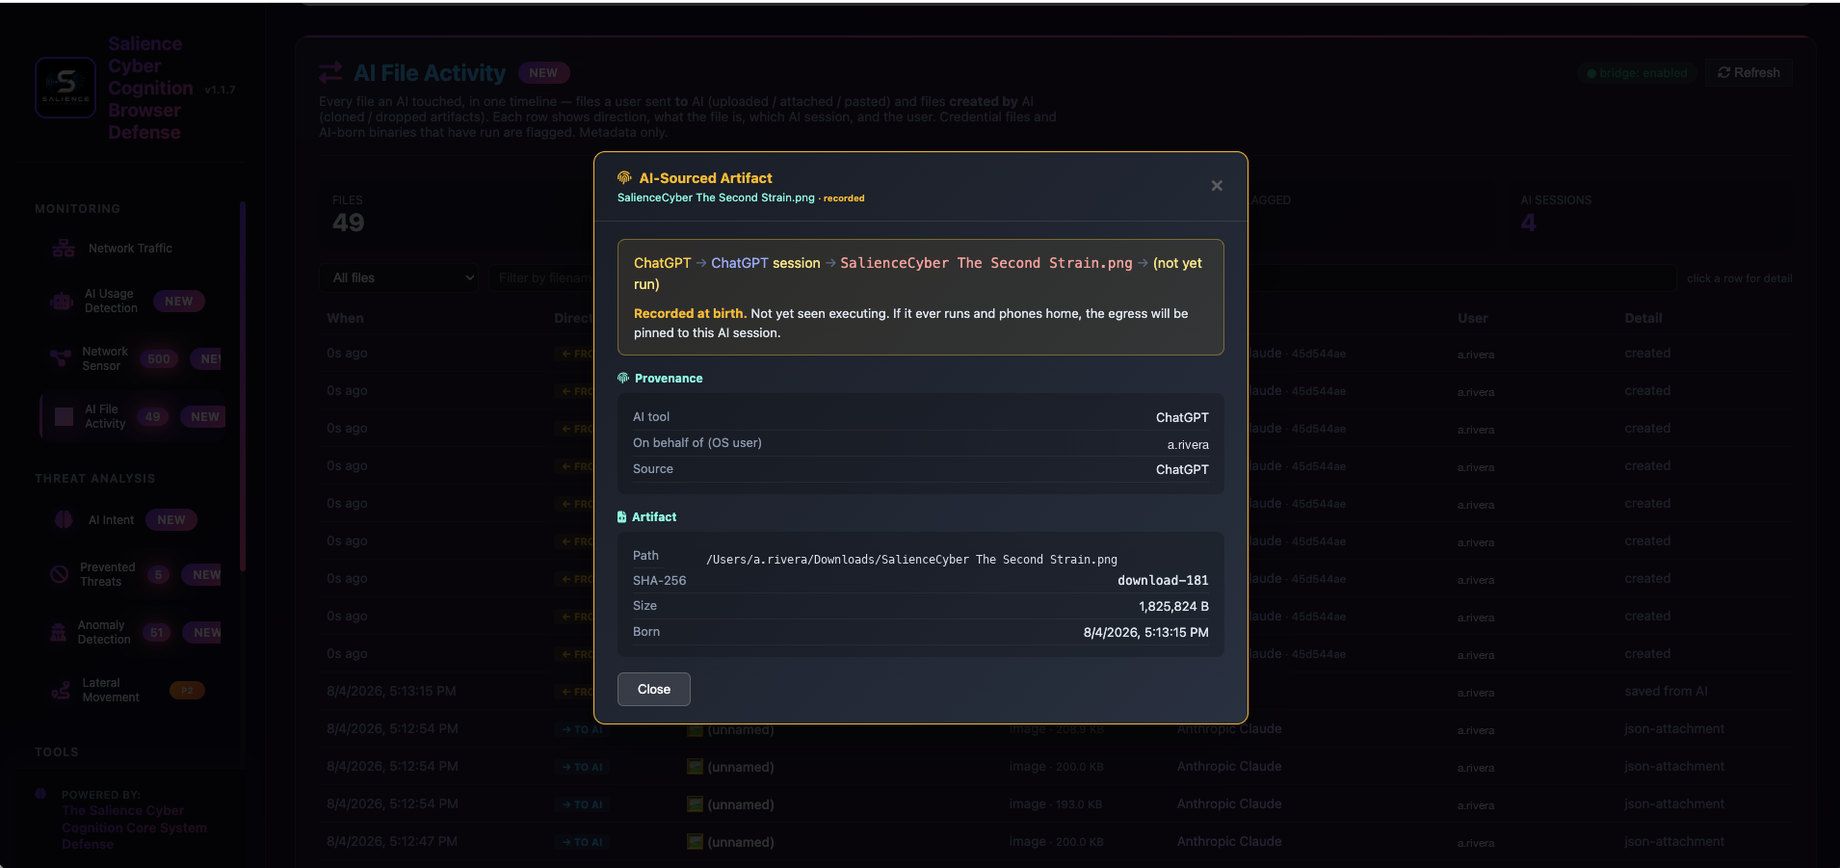Click the AI File Activity sidebar icon
Image resolution: width=1840 pixels, height=868 pixels.
[64, 417]
